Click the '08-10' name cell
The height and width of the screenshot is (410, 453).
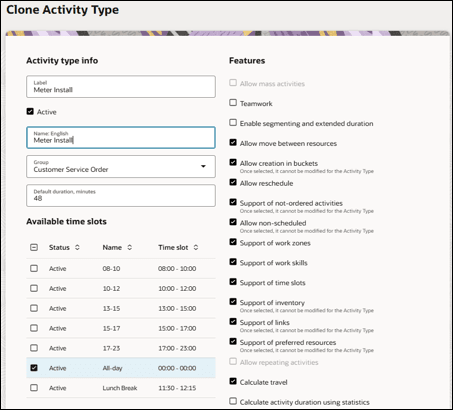tap(111, 269)
